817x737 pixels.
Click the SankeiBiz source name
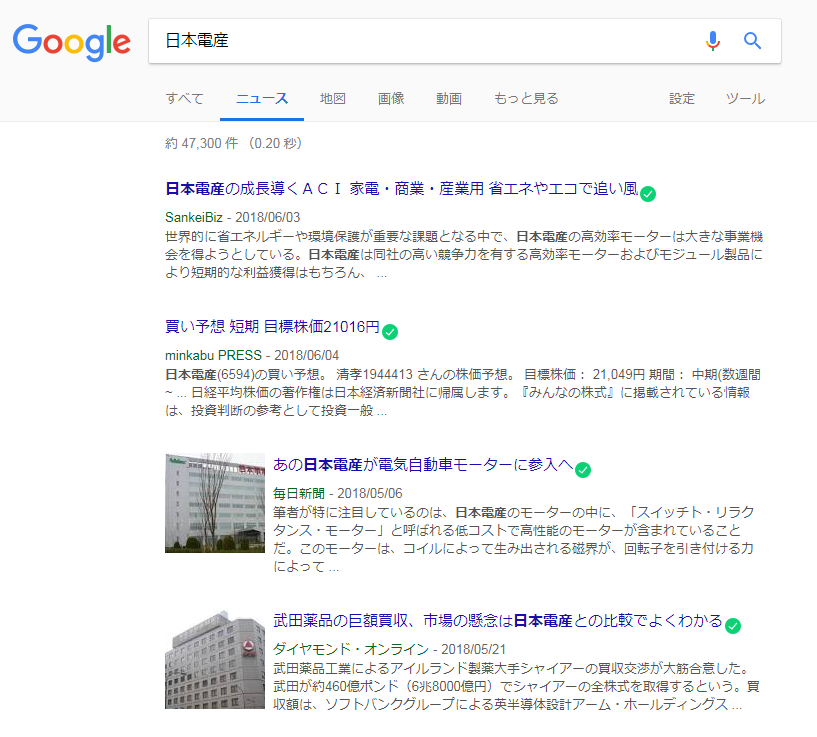pos(193,217)
